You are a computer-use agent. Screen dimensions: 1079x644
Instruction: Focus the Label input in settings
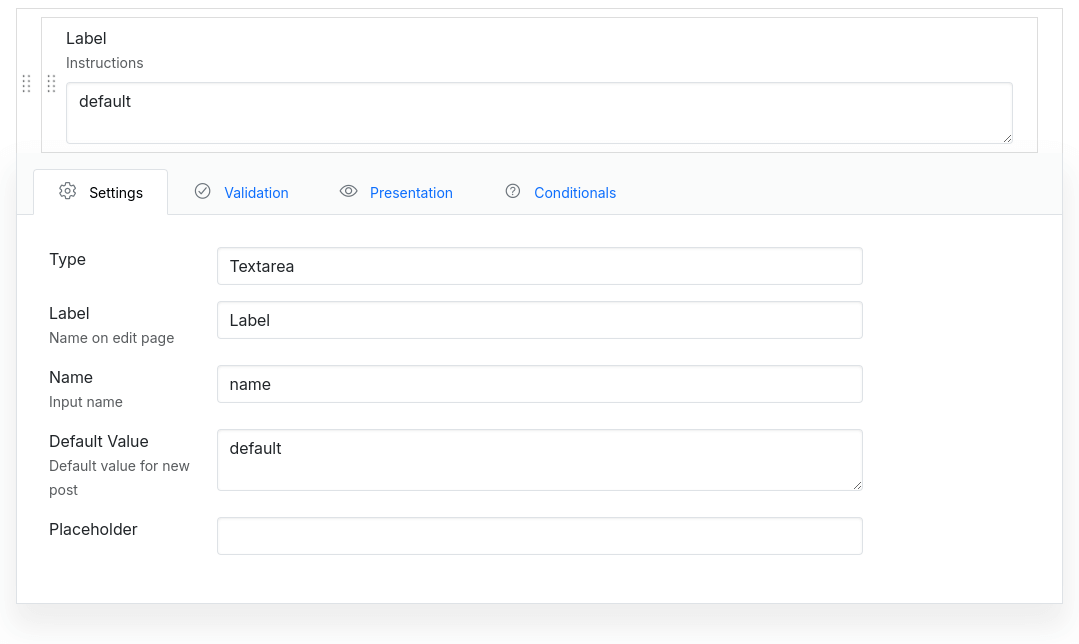(539, 320)
